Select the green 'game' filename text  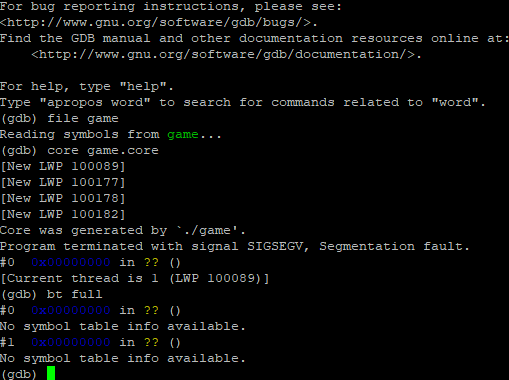[183, 135]
